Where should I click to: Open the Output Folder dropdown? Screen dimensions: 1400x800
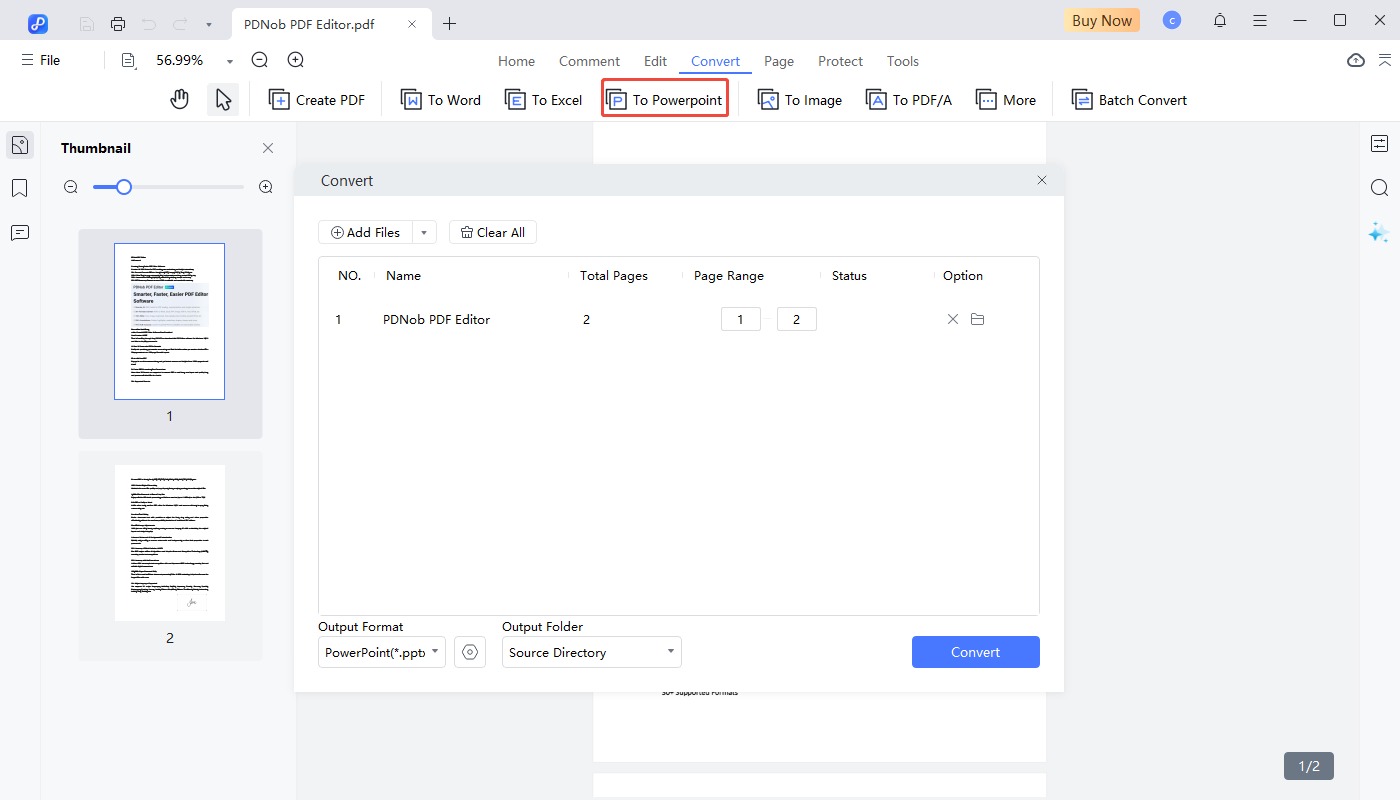(592, 652)
